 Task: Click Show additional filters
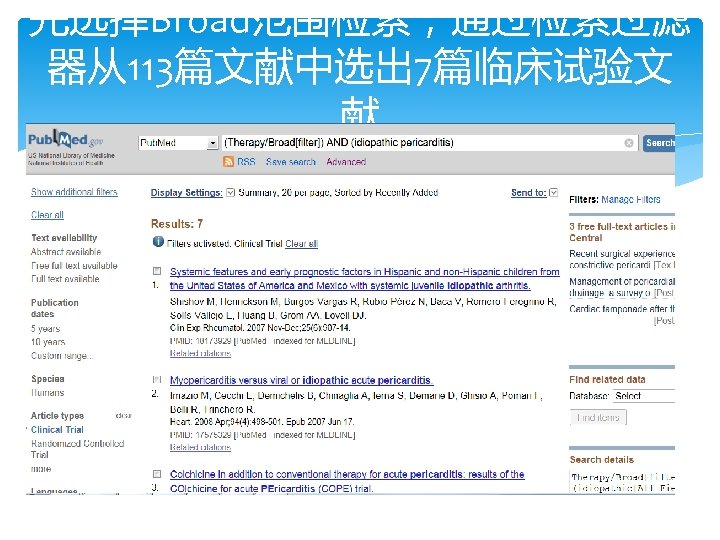74,192
